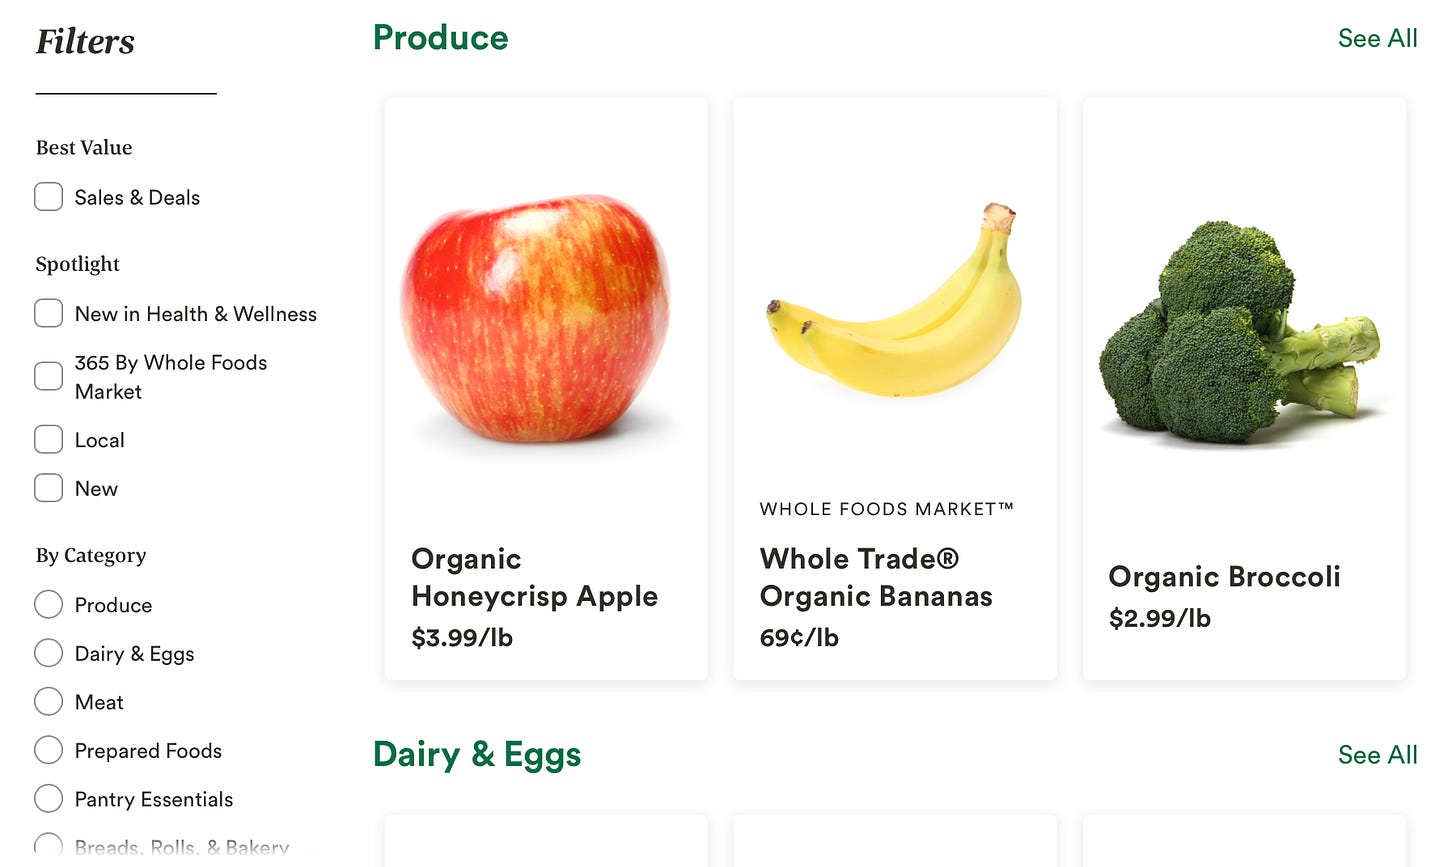
Task: Select Pantry Essentials category radio
Action: pos(48,798)
